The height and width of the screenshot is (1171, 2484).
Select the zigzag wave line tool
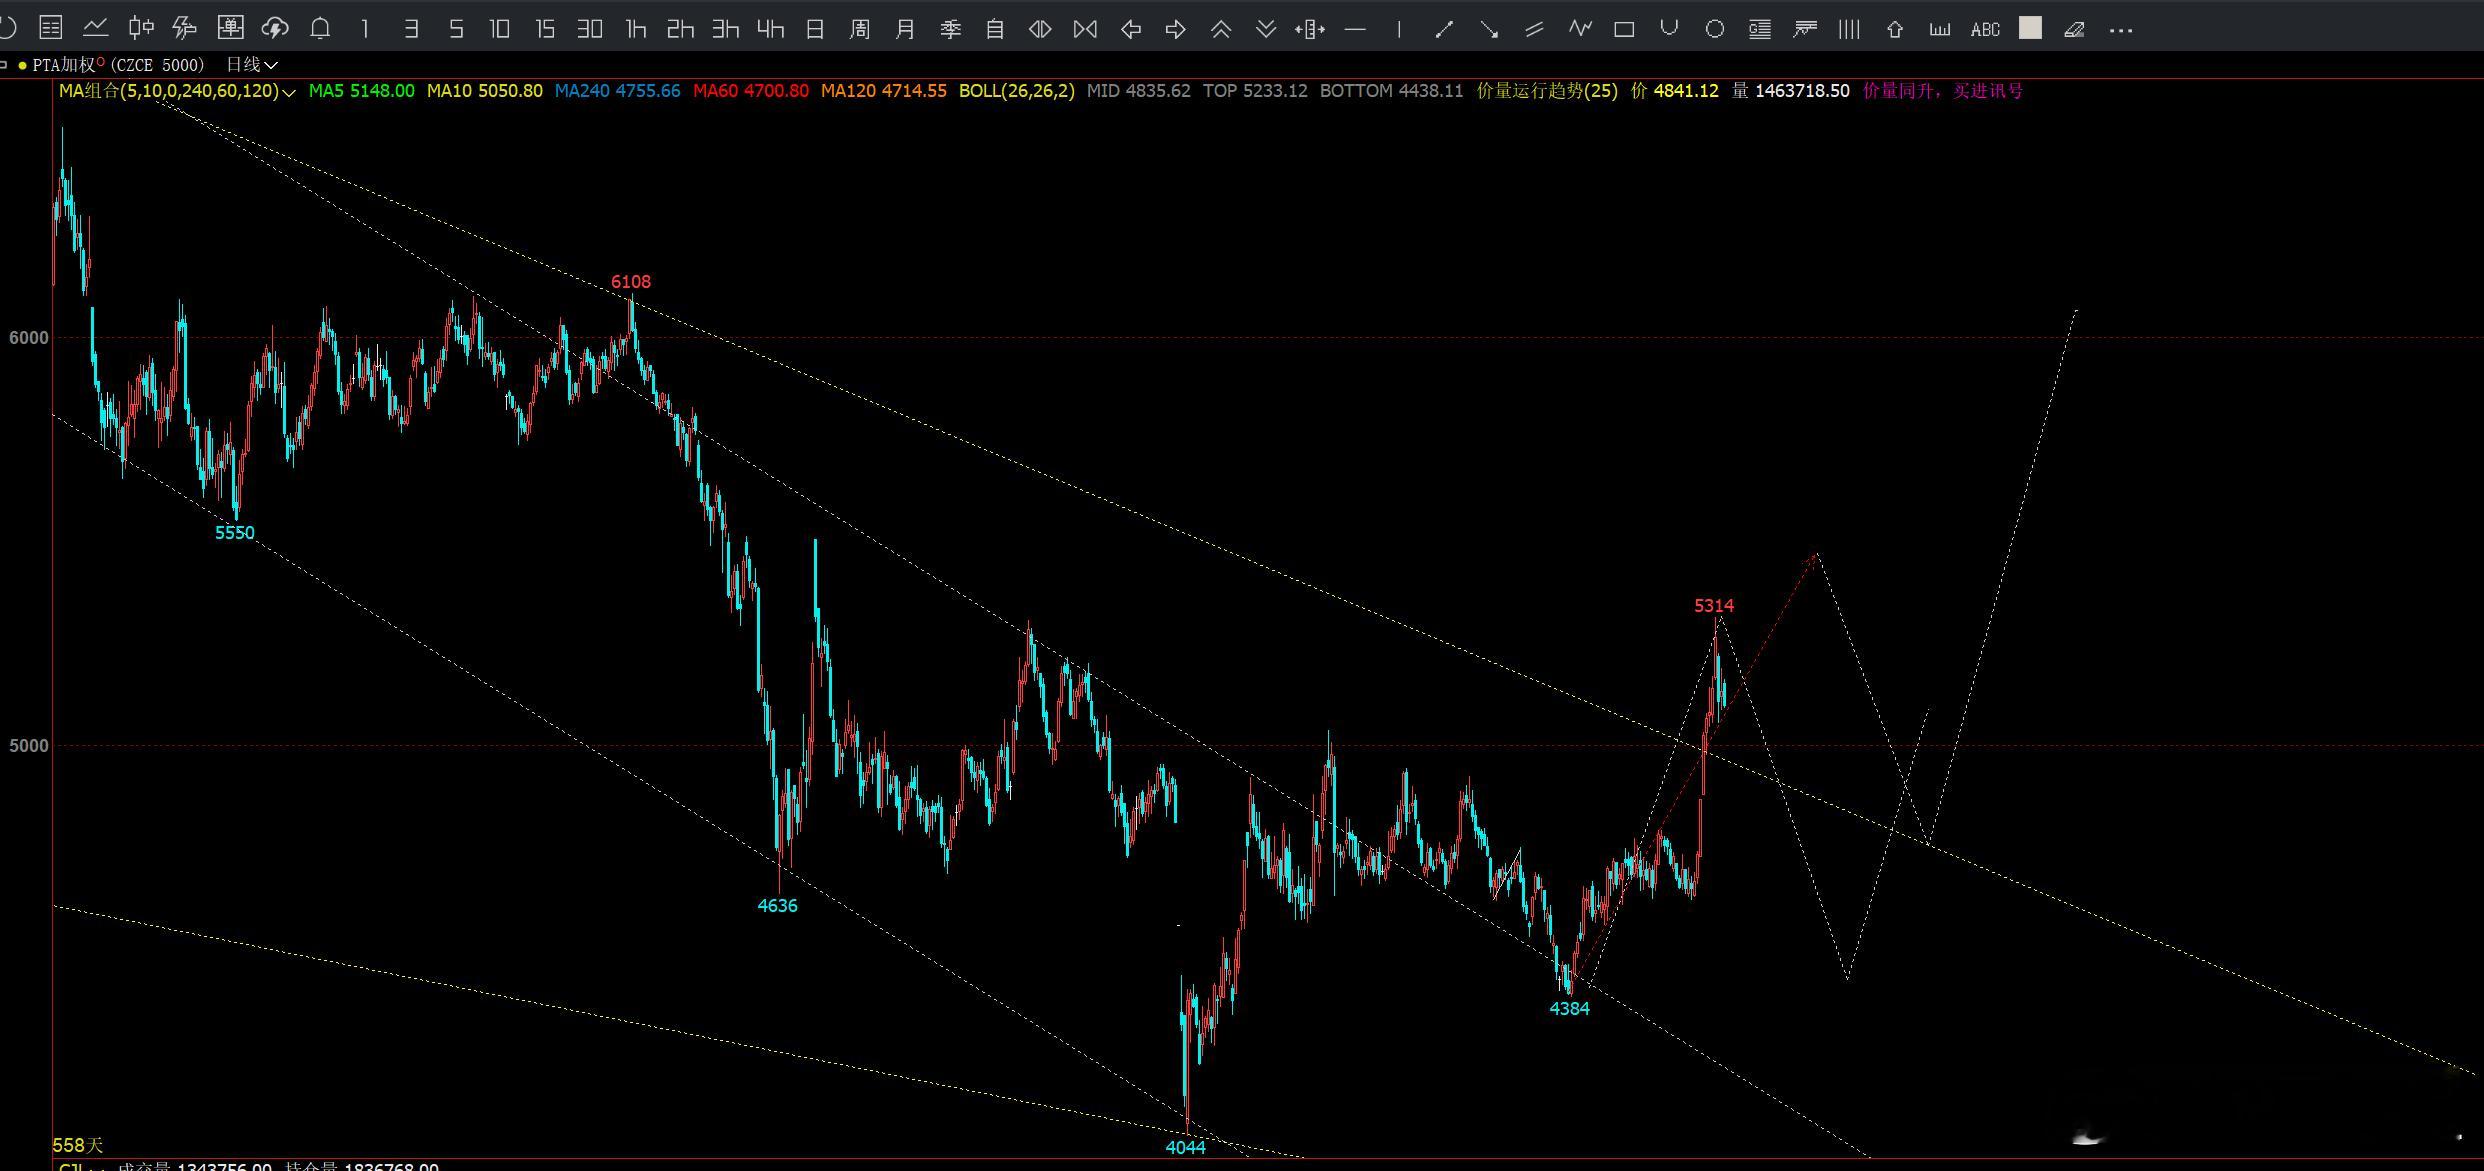[x=1579, y=29]
